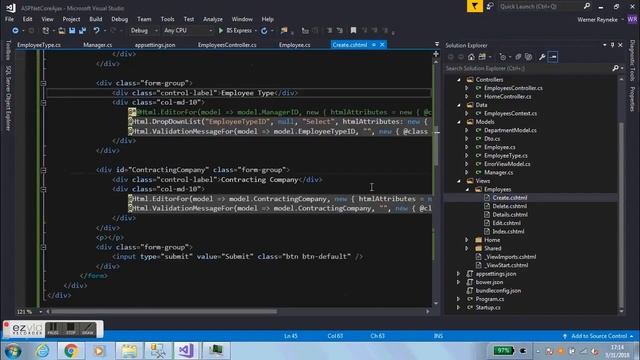Viewport: 640px width, 360px height.
Task: Click the Browser Refresh toolbar icon
Action: point(264,31)
